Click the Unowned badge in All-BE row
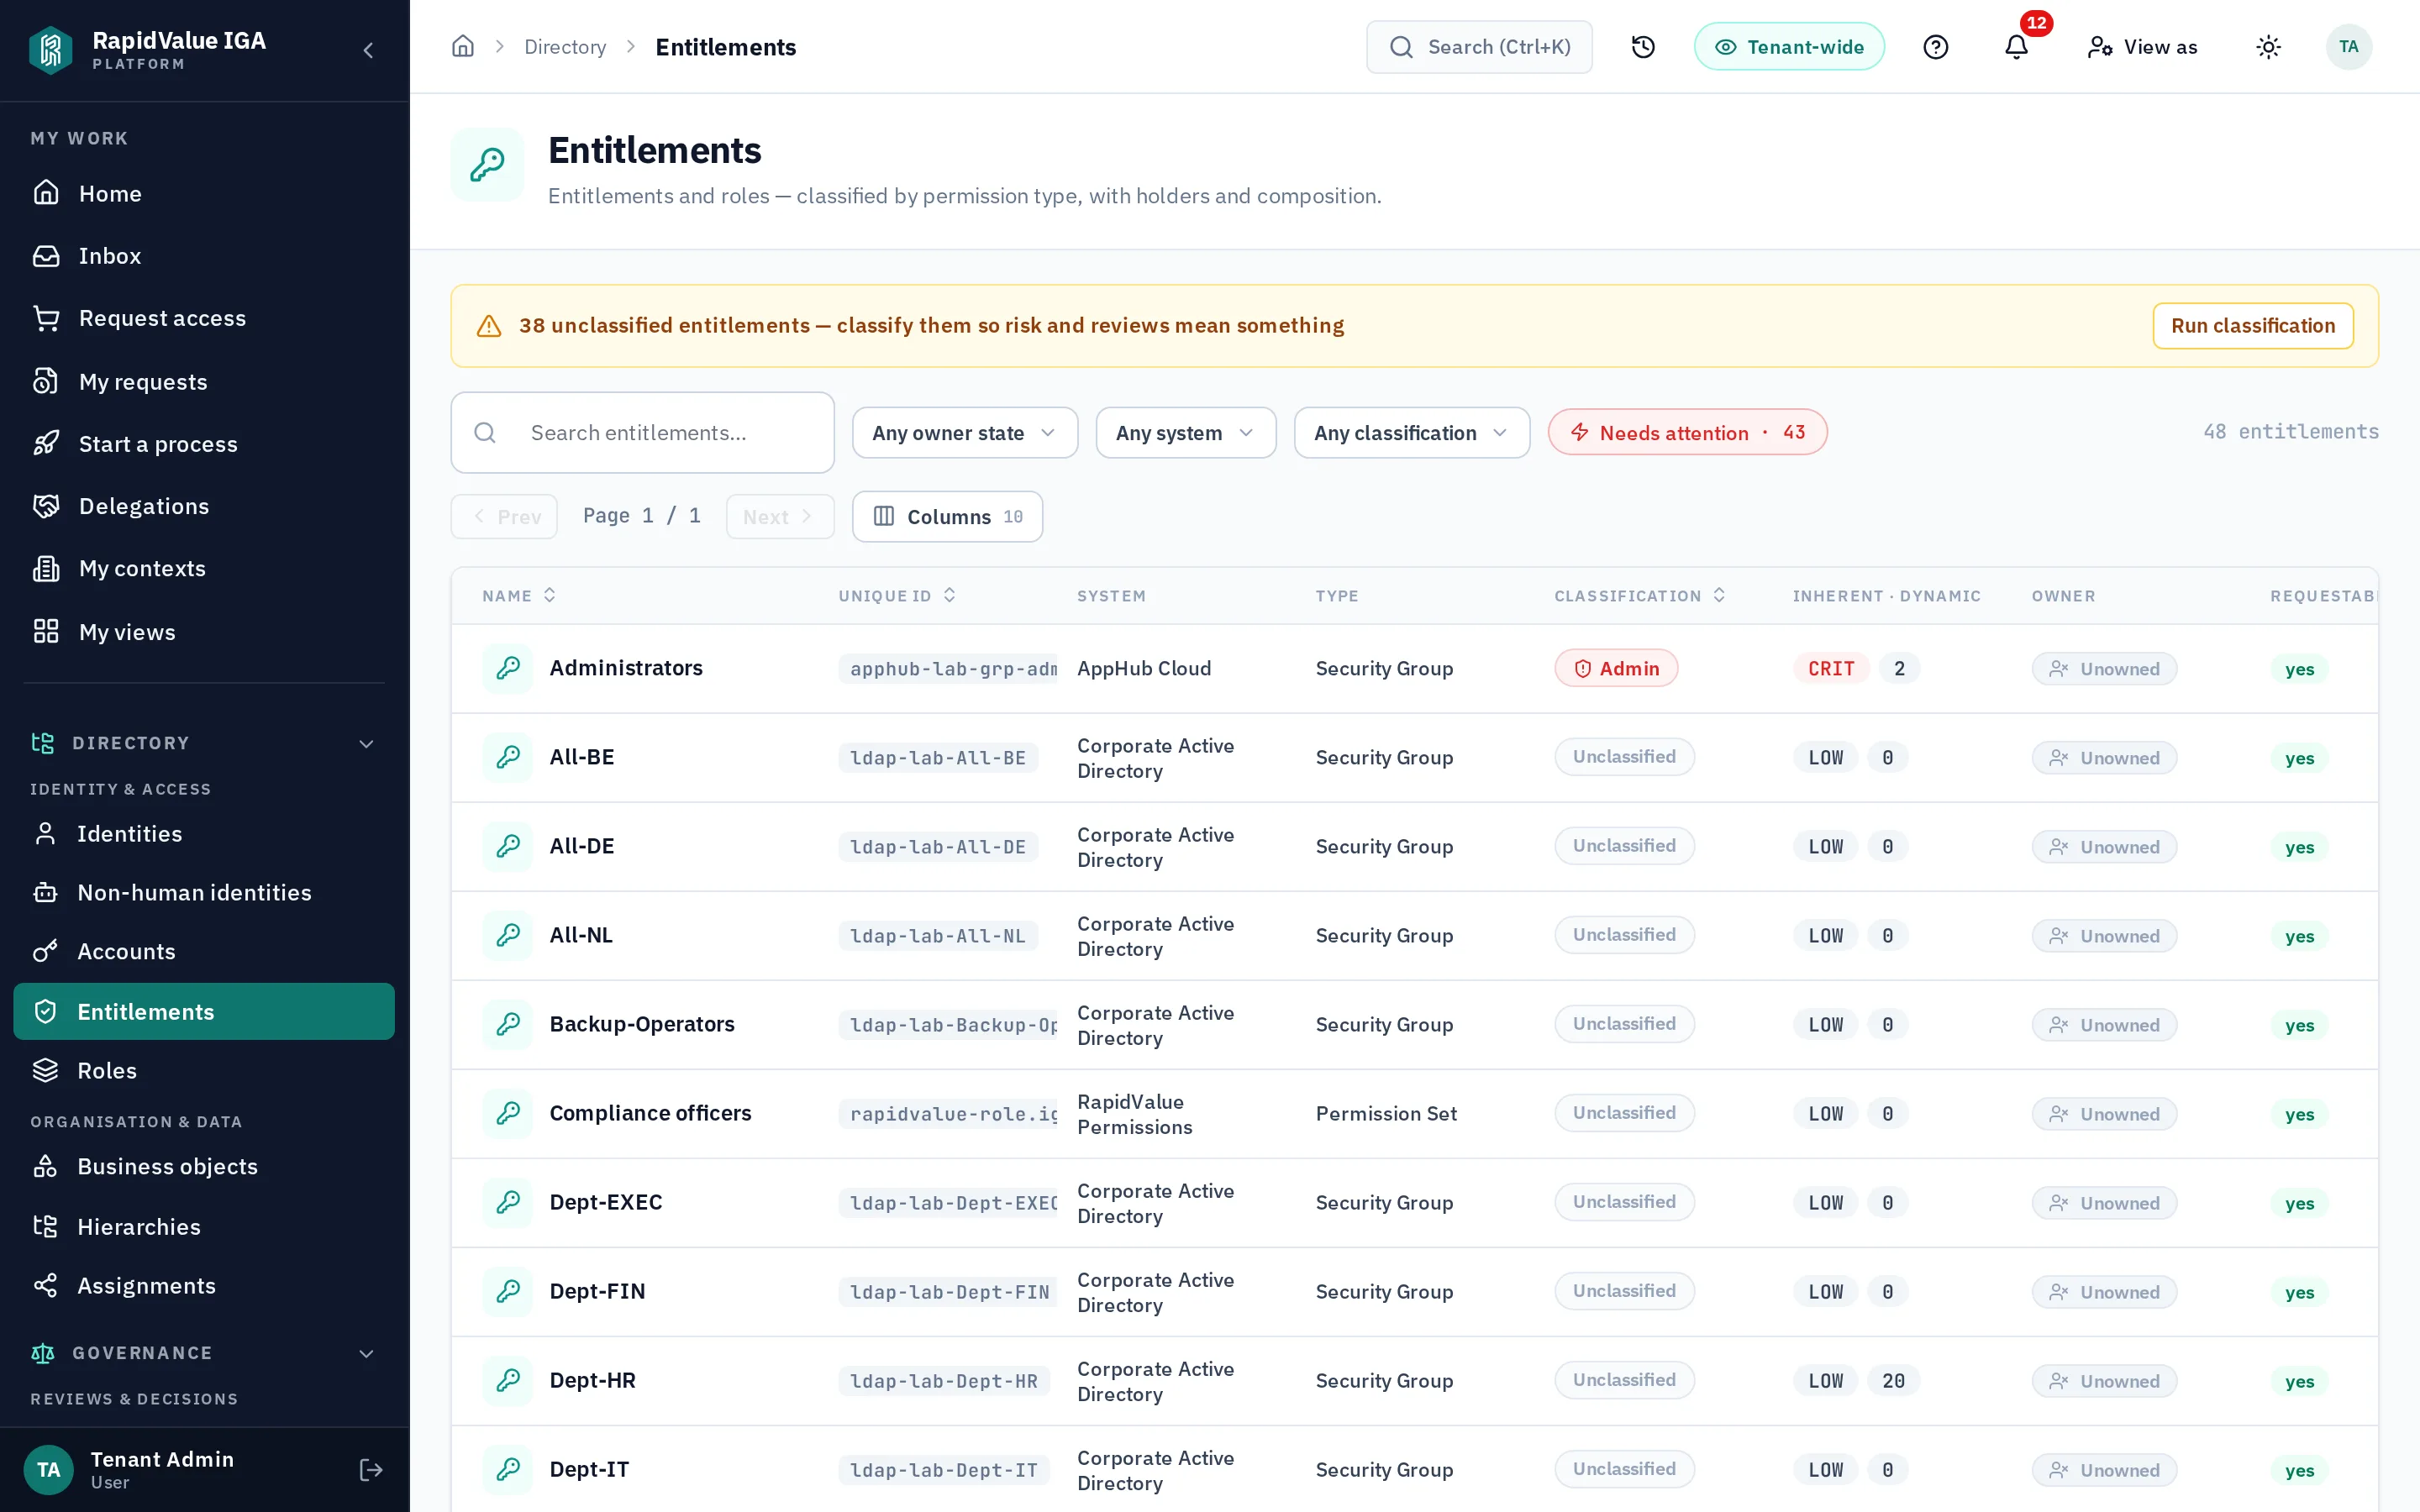Screen dimensions: 2420x1512 coord(2104,758)
